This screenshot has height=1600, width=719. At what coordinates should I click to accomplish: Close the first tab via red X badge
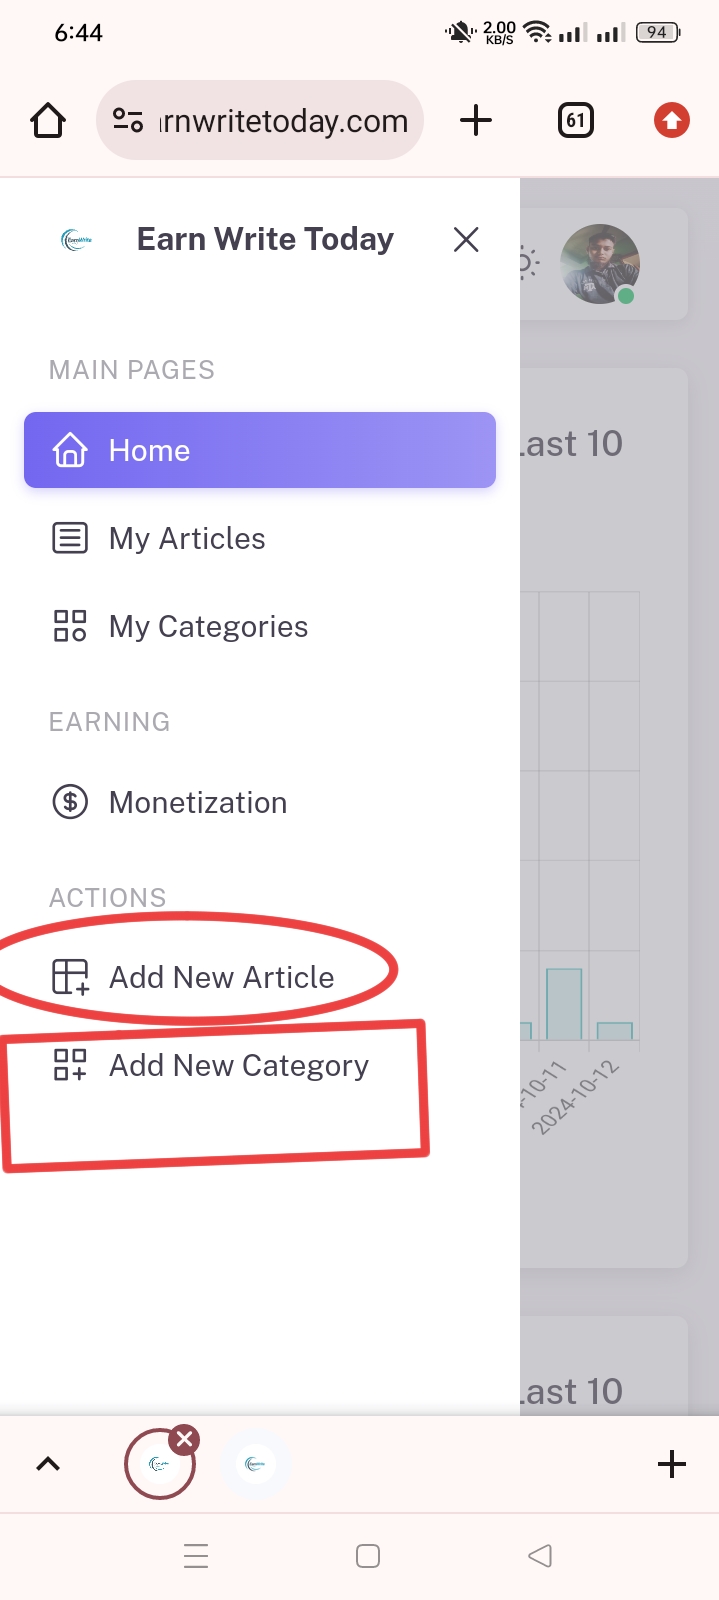tap(184, 1440)
